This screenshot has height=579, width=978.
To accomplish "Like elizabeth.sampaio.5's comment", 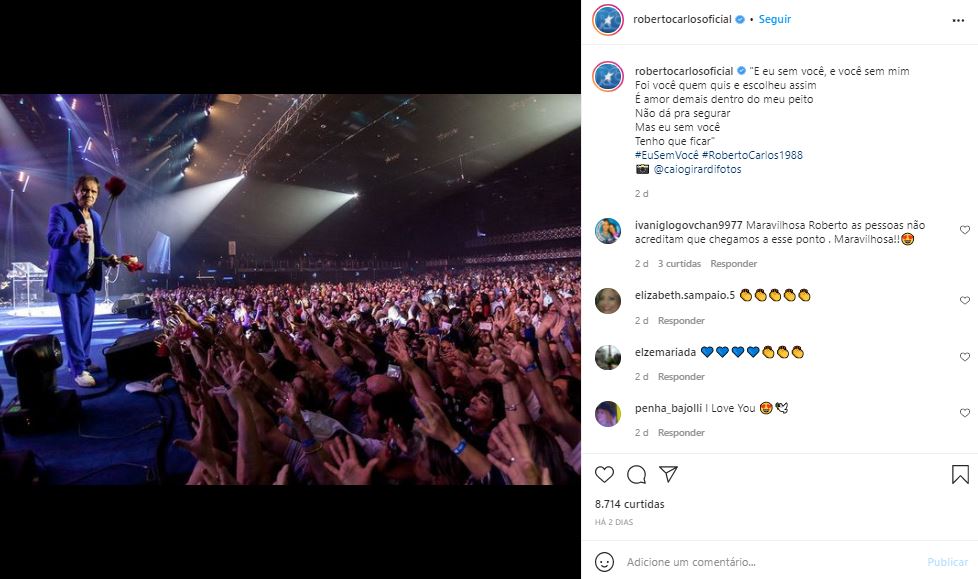I will pyautogui.click(x=964, y=301).
